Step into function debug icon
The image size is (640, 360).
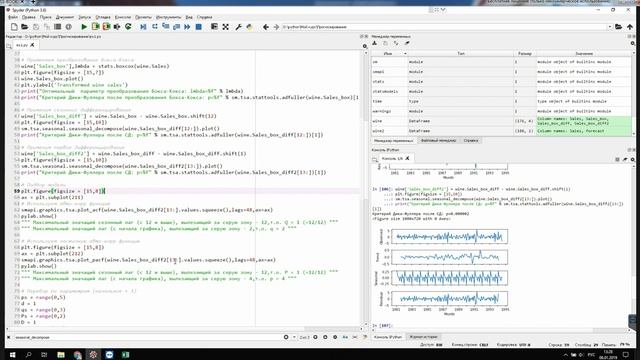[165, 27]
